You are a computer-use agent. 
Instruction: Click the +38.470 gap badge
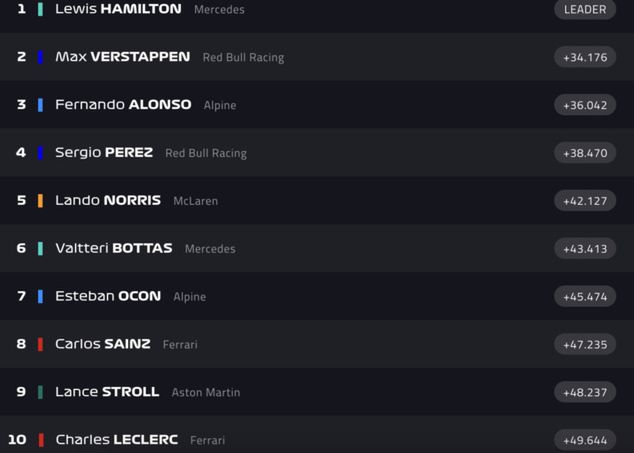585,153
